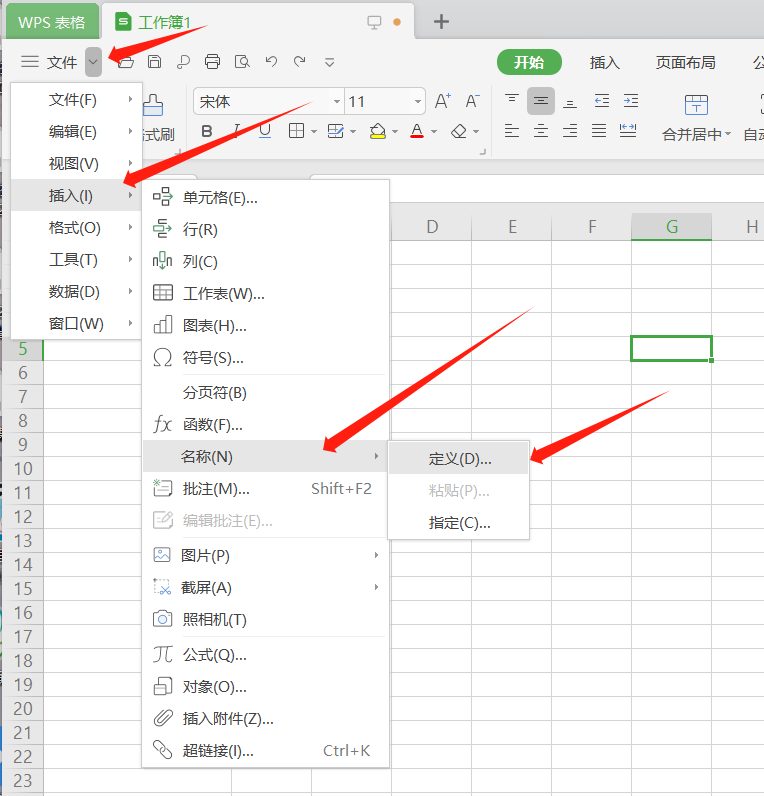Image resolution: width=764 pixels, height=796 pixels.
Task: Select column header E
Action: tap(512, 227)
